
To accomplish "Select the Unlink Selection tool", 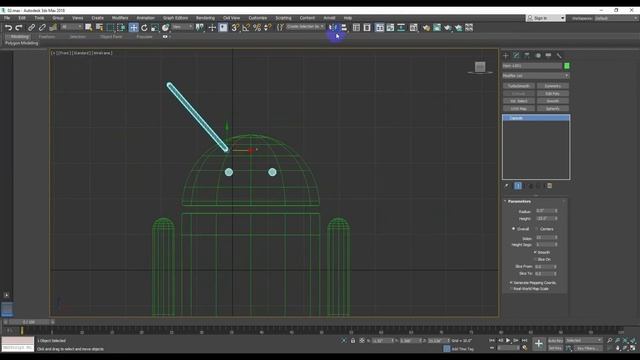I will pos(42,27).
